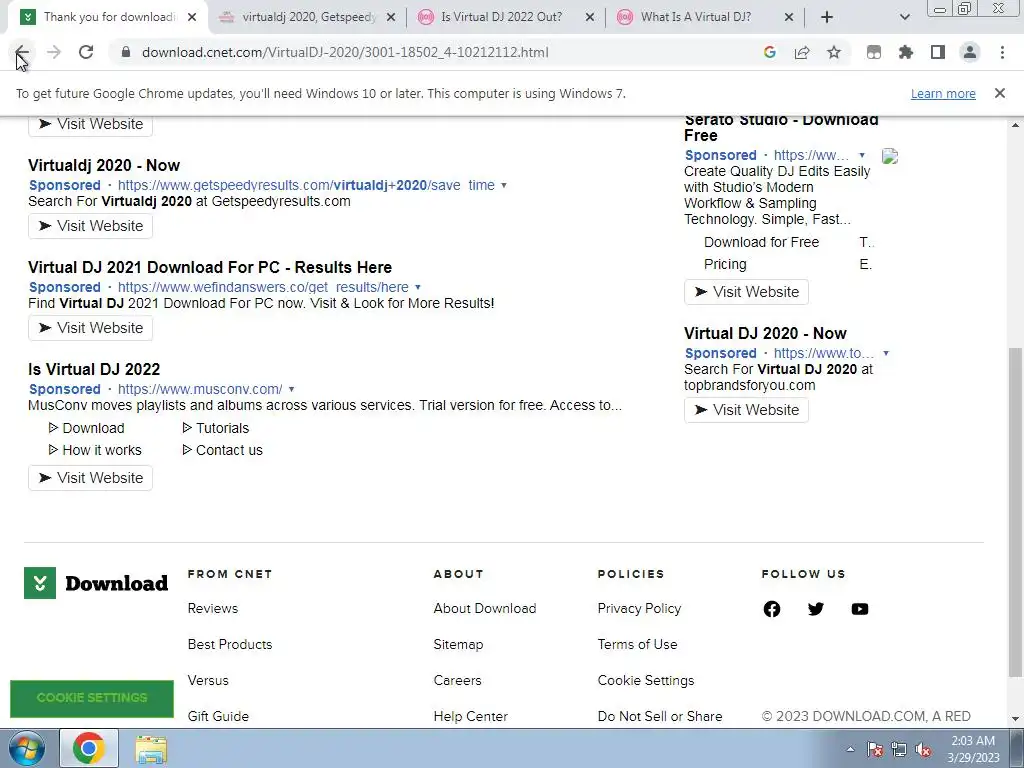Click the Action Center flag tray icon

pyautogui.click(x=875, y=750)
